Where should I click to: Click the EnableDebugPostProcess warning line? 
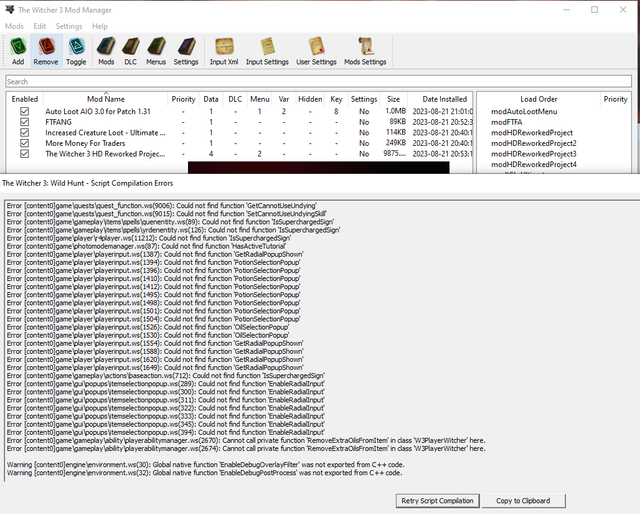[x=204, y=473]
